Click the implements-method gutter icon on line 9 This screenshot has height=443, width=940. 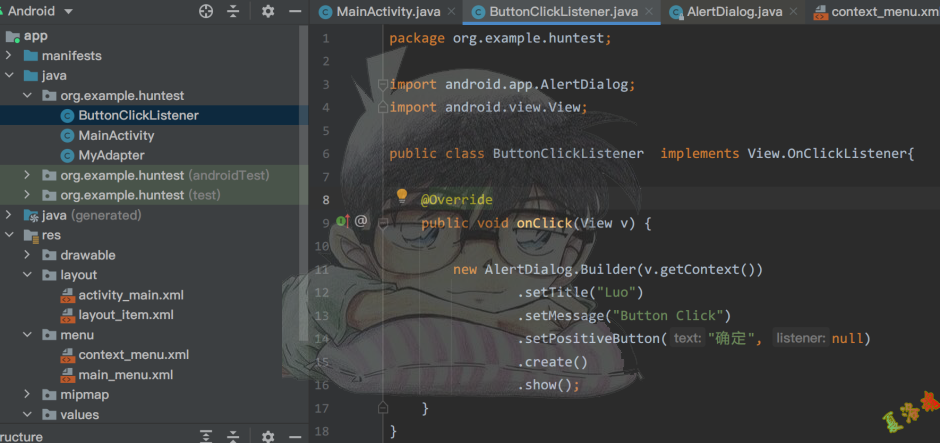click(342, 222)
